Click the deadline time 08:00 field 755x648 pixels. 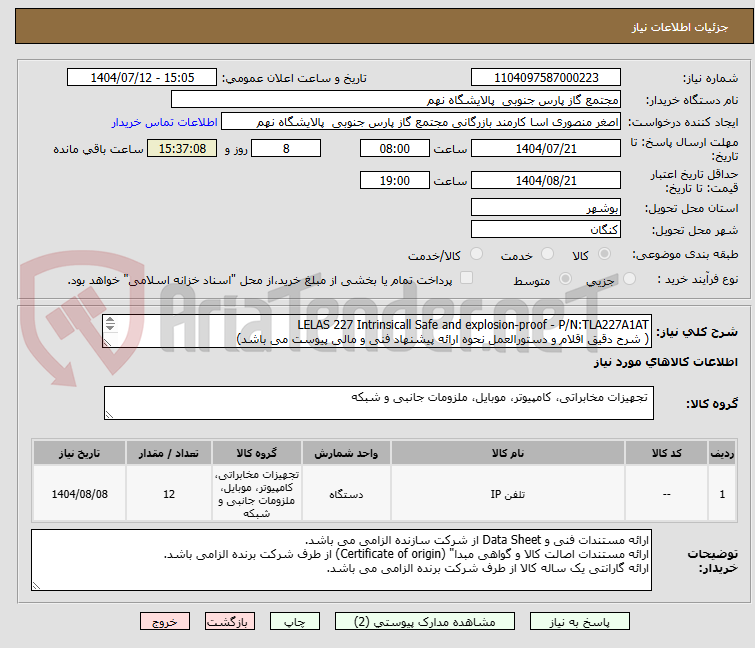[394, 148]
